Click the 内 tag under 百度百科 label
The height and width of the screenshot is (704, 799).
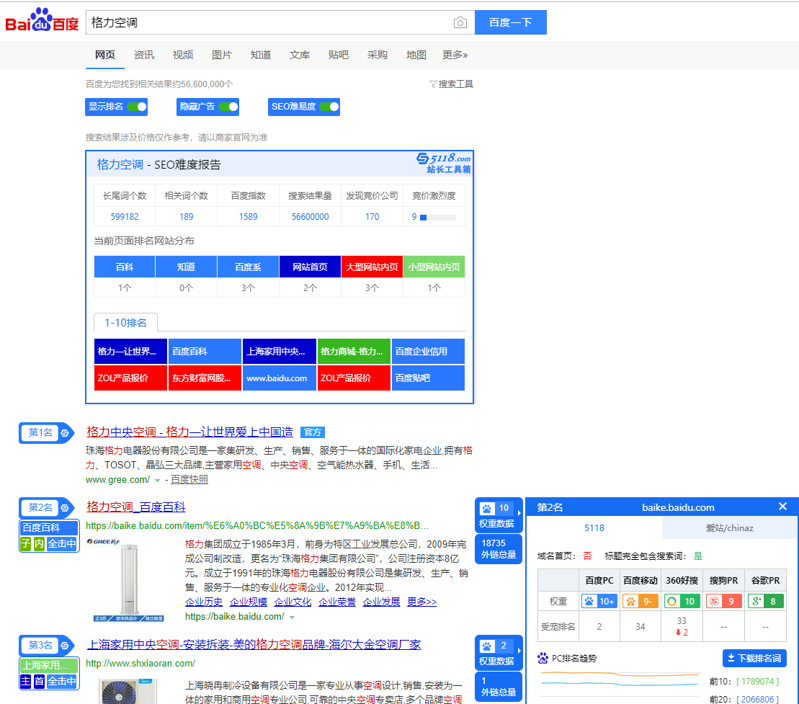point(39,544)
